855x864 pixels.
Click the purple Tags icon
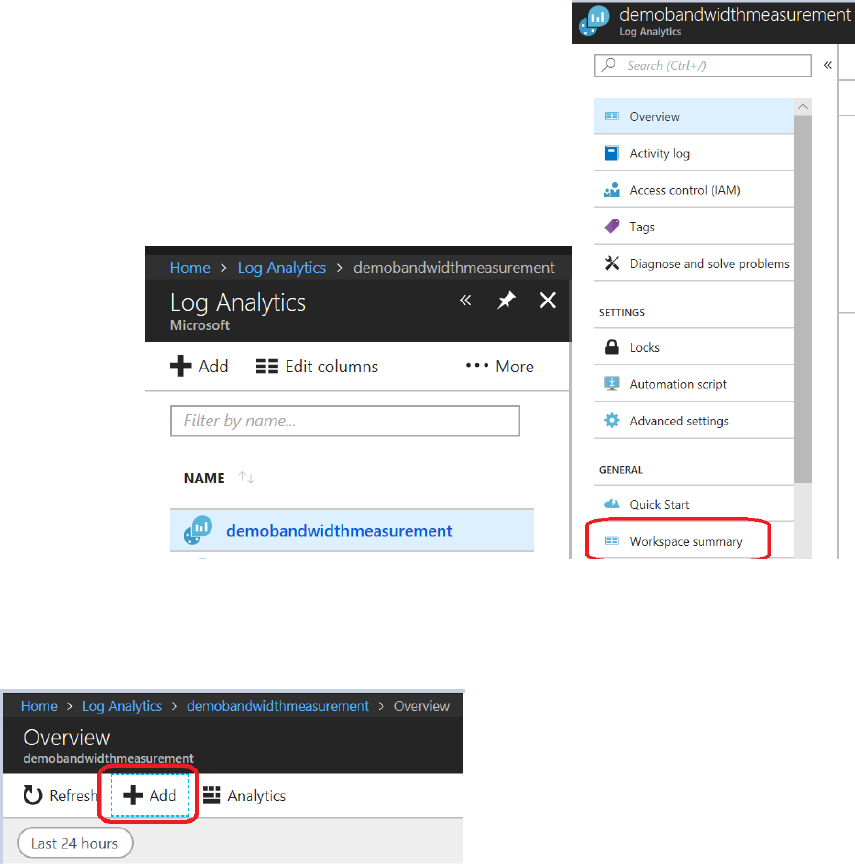[612, 226]
